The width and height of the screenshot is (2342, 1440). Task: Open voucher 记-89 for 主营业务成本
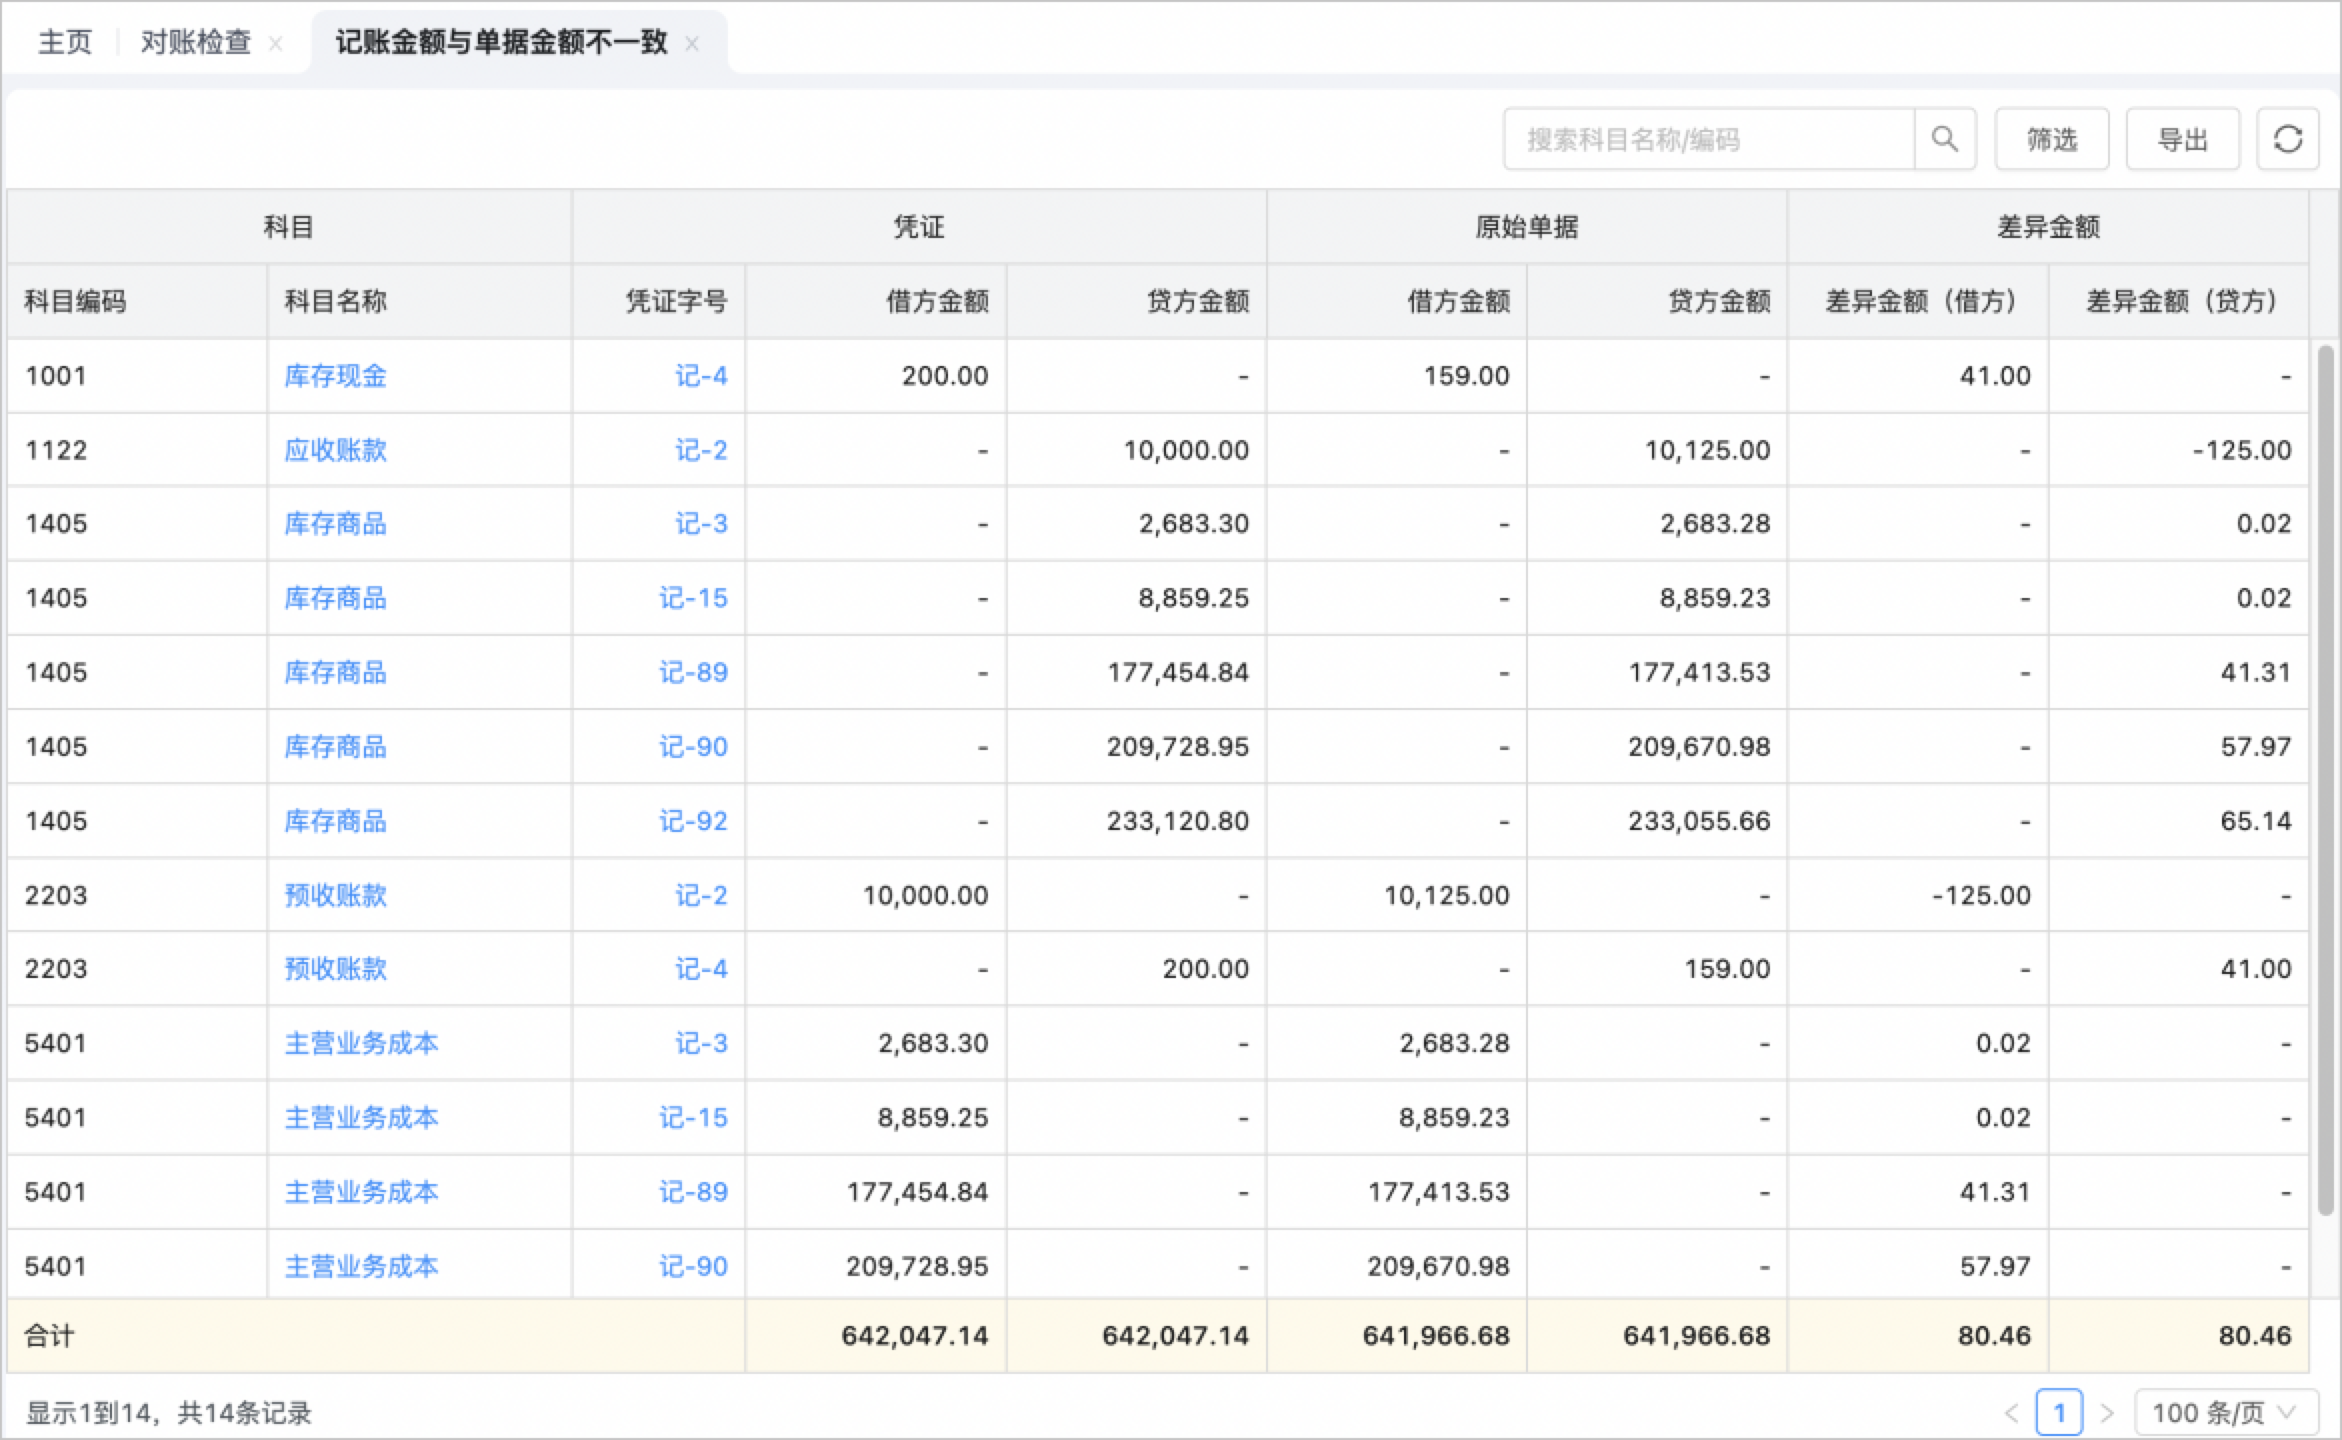pyautogui.click(x=693, y=1192)
